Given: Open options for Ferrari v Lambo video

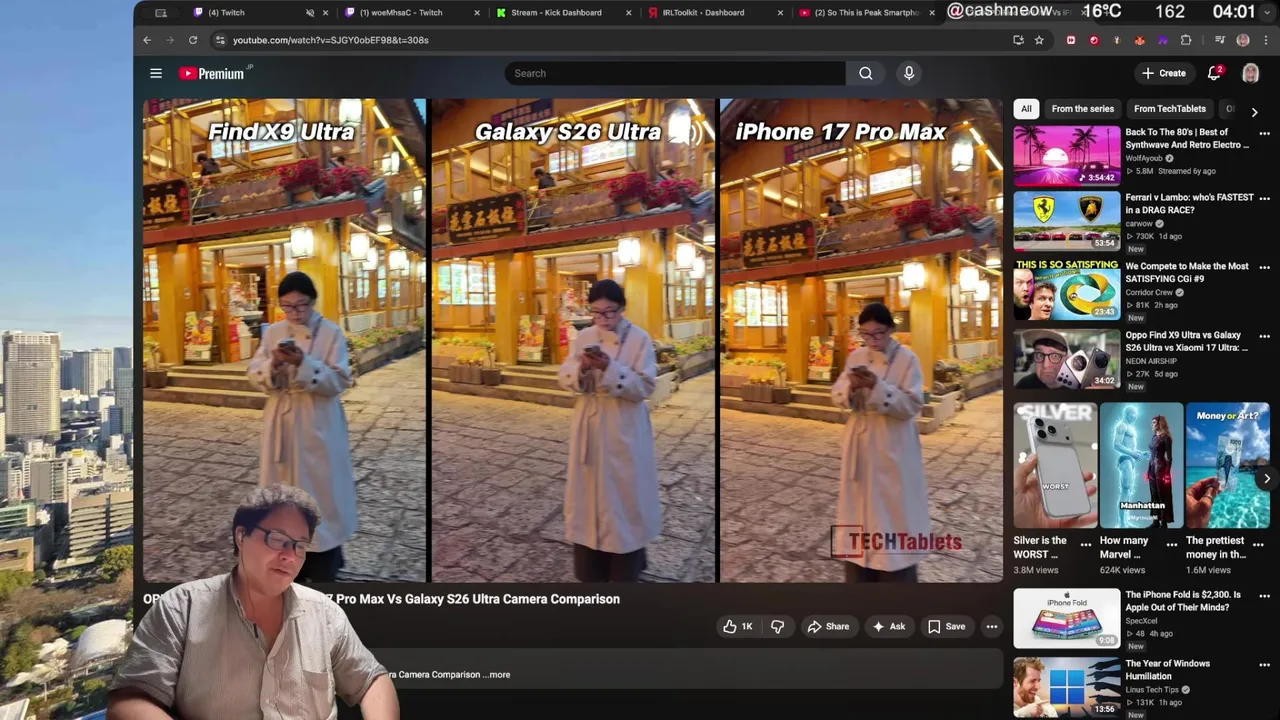Looking at the screenshot, I should tap(1264, 198).
